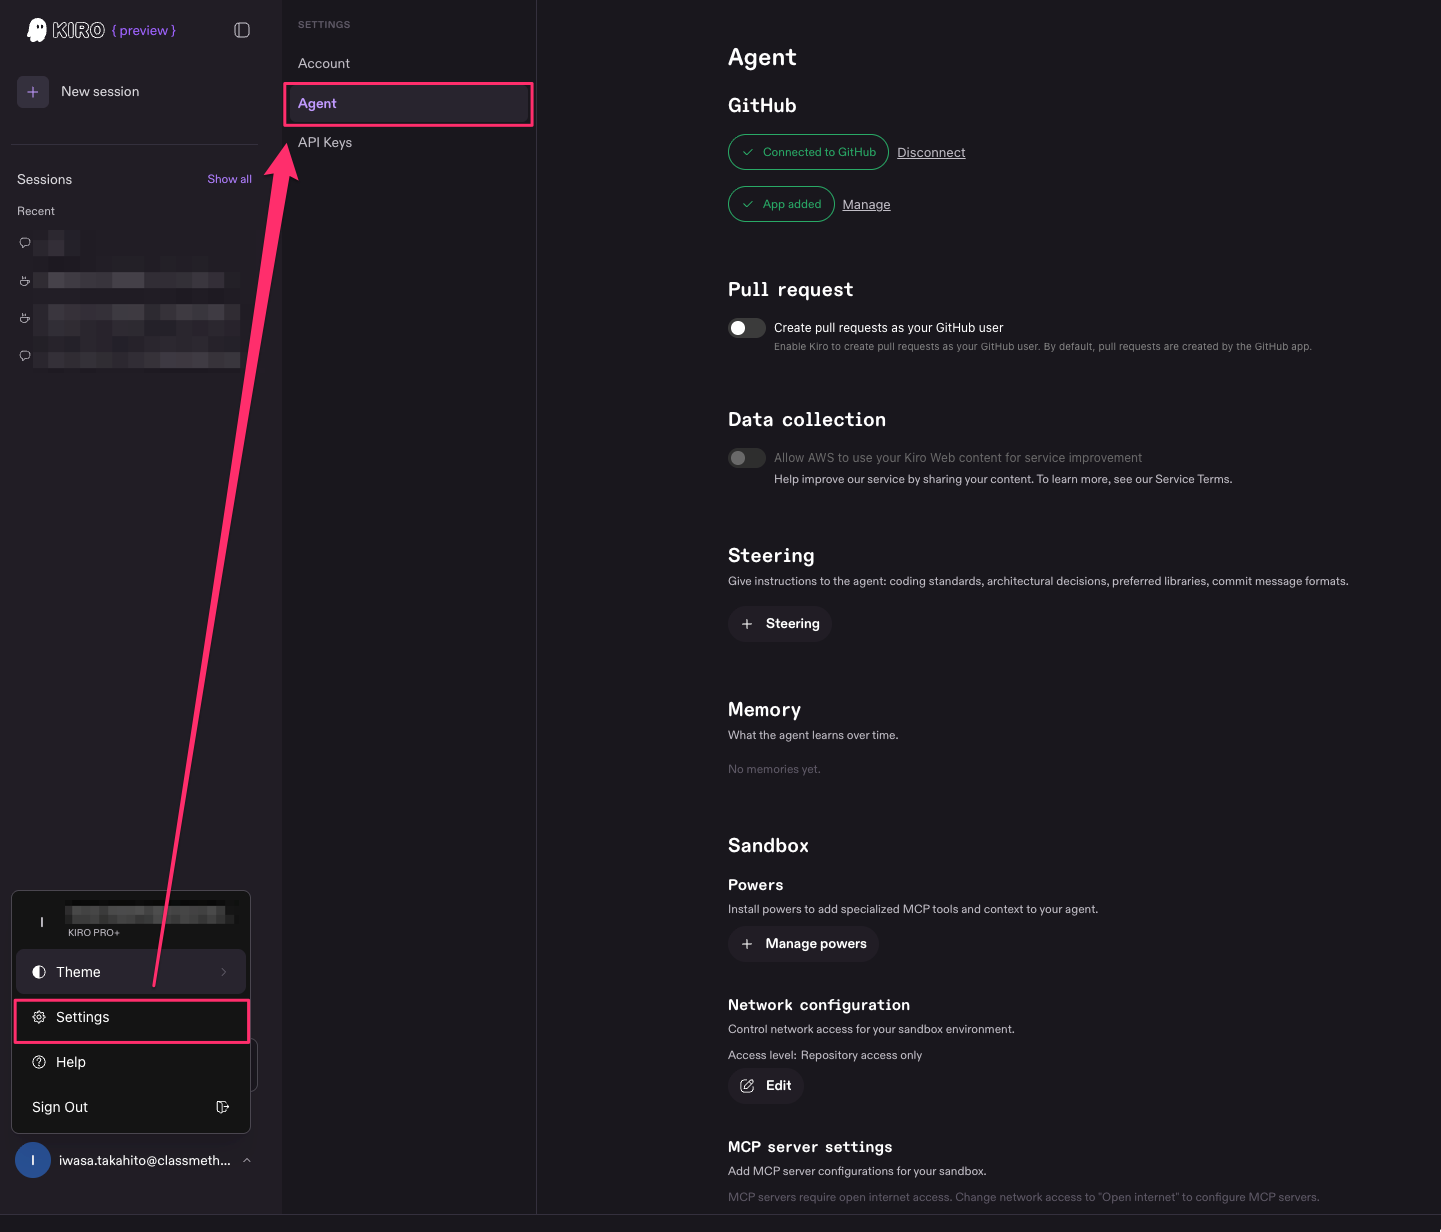
Task: Click the Help question mark icon
Action: [x=39, y=1062]
